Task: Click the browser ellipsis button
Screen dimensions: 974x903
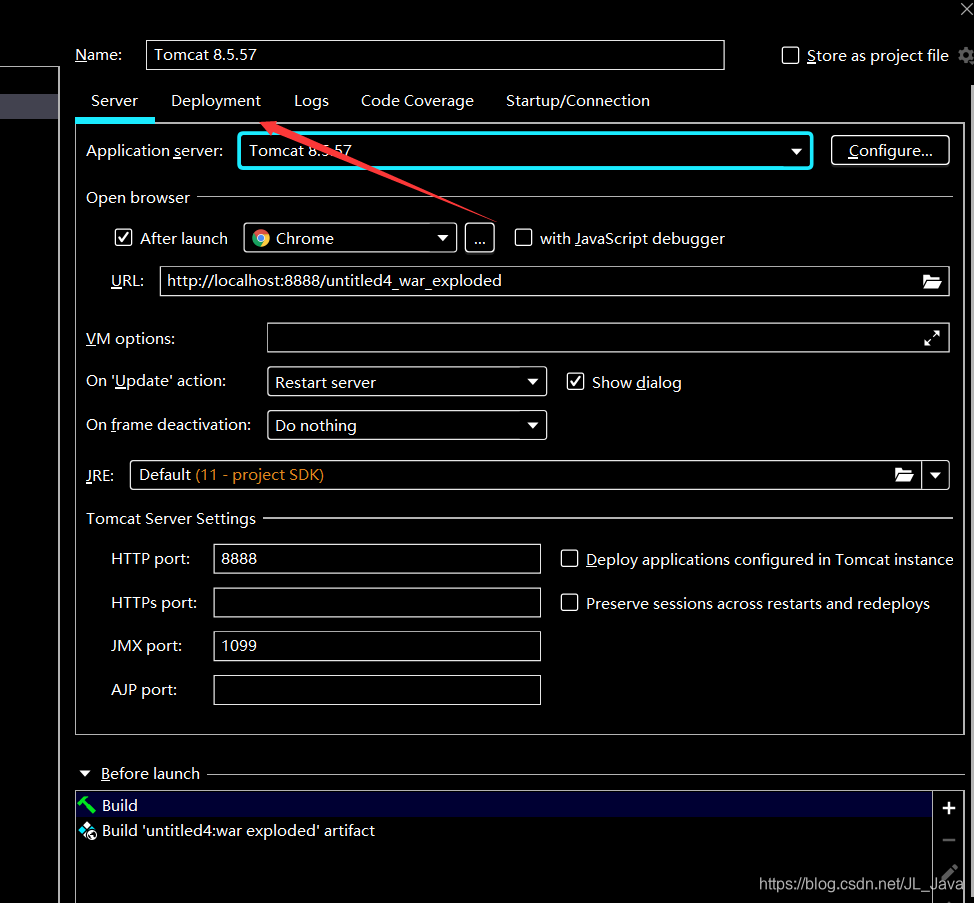Action: [480, 238]
